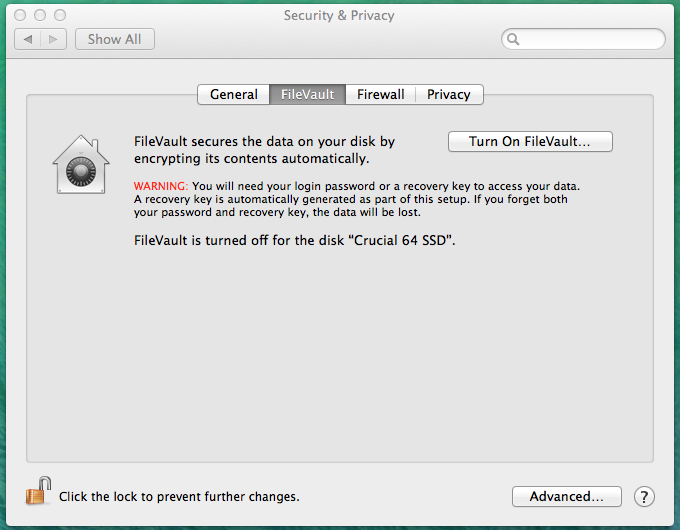Open the Firewall tab

tap(381, 94)
